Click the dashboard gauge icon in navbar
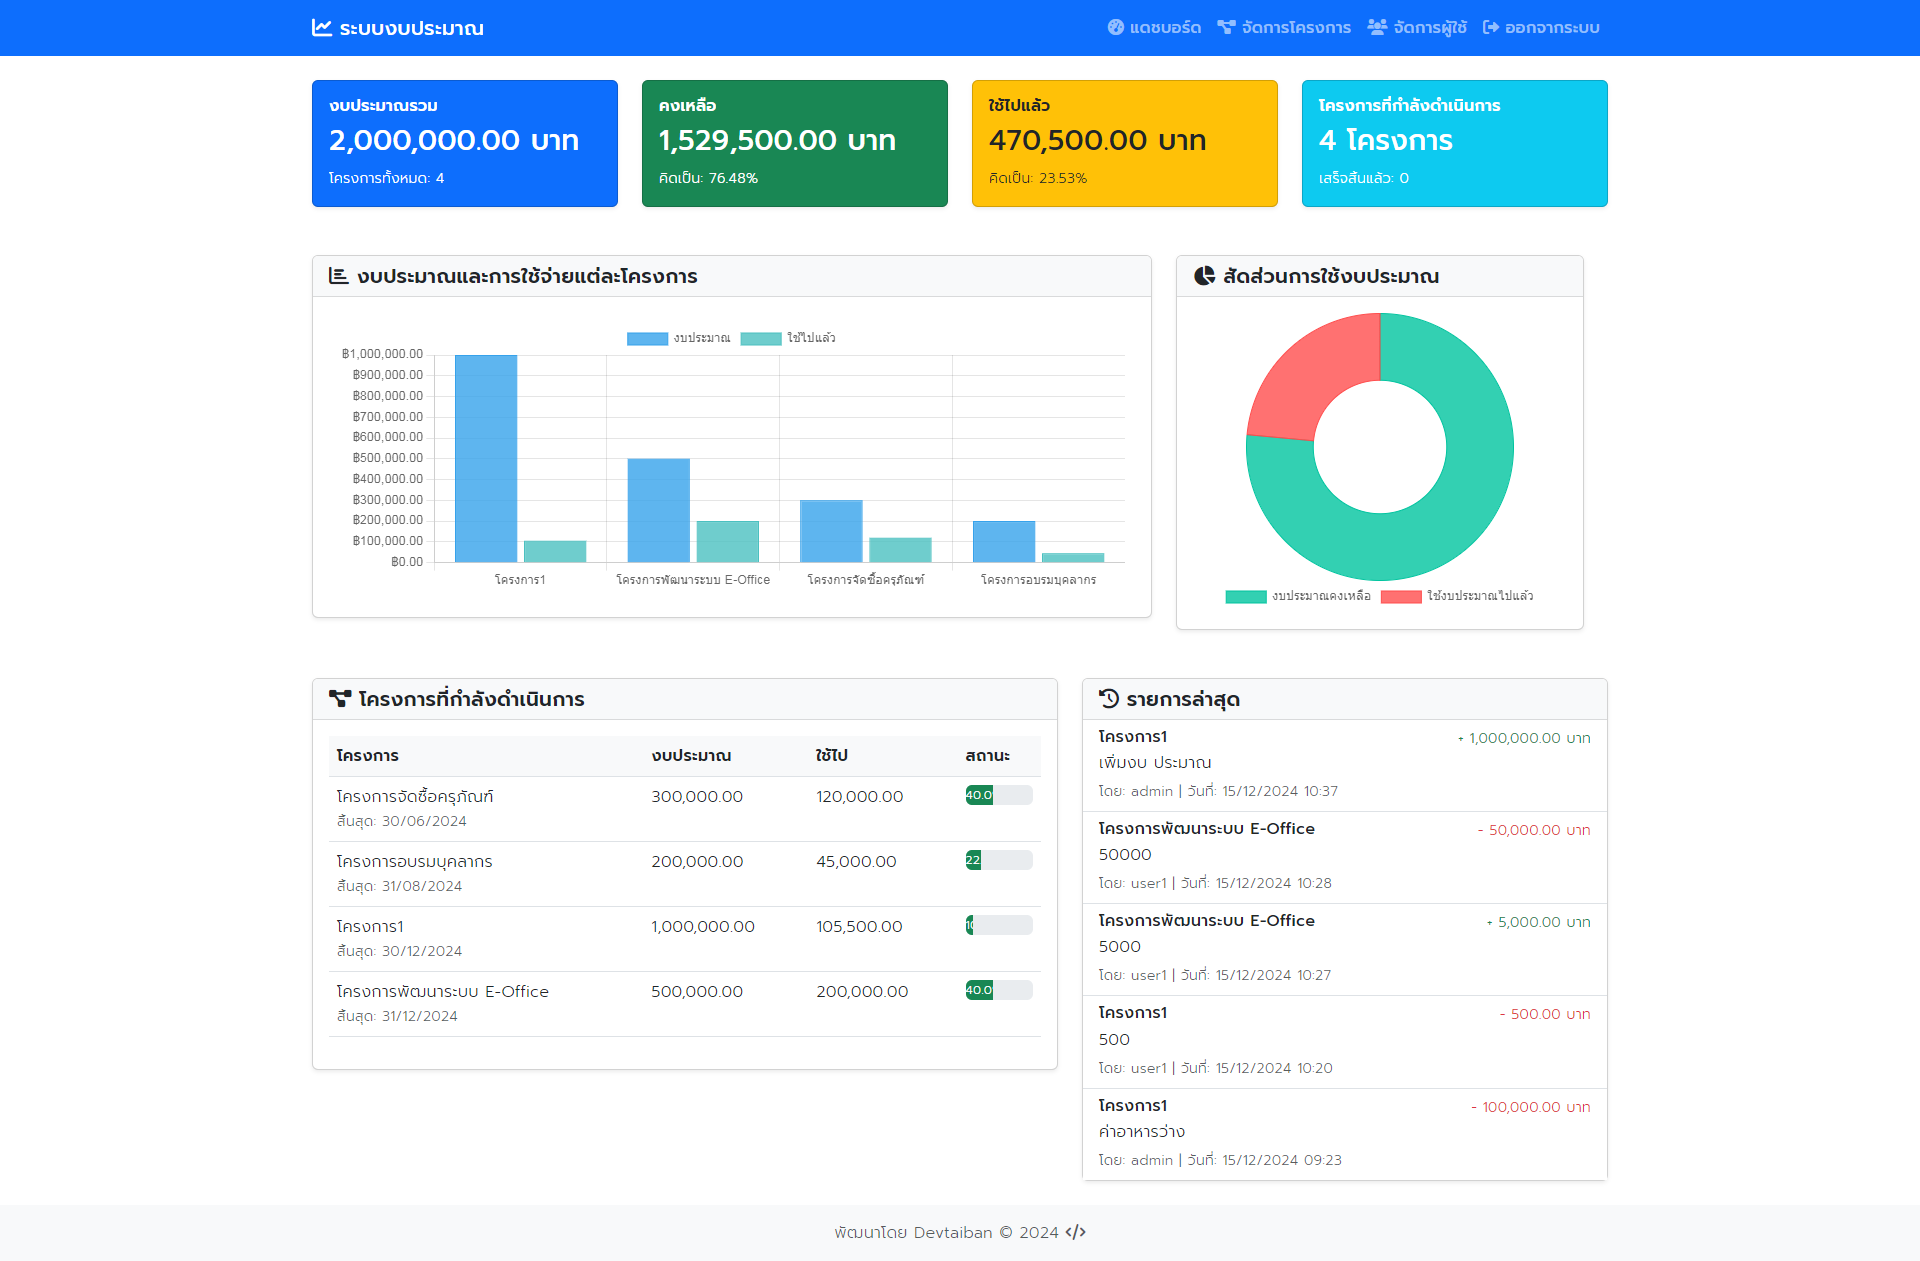The height and width of the screenshot is (1261, 1920). 1116,28
